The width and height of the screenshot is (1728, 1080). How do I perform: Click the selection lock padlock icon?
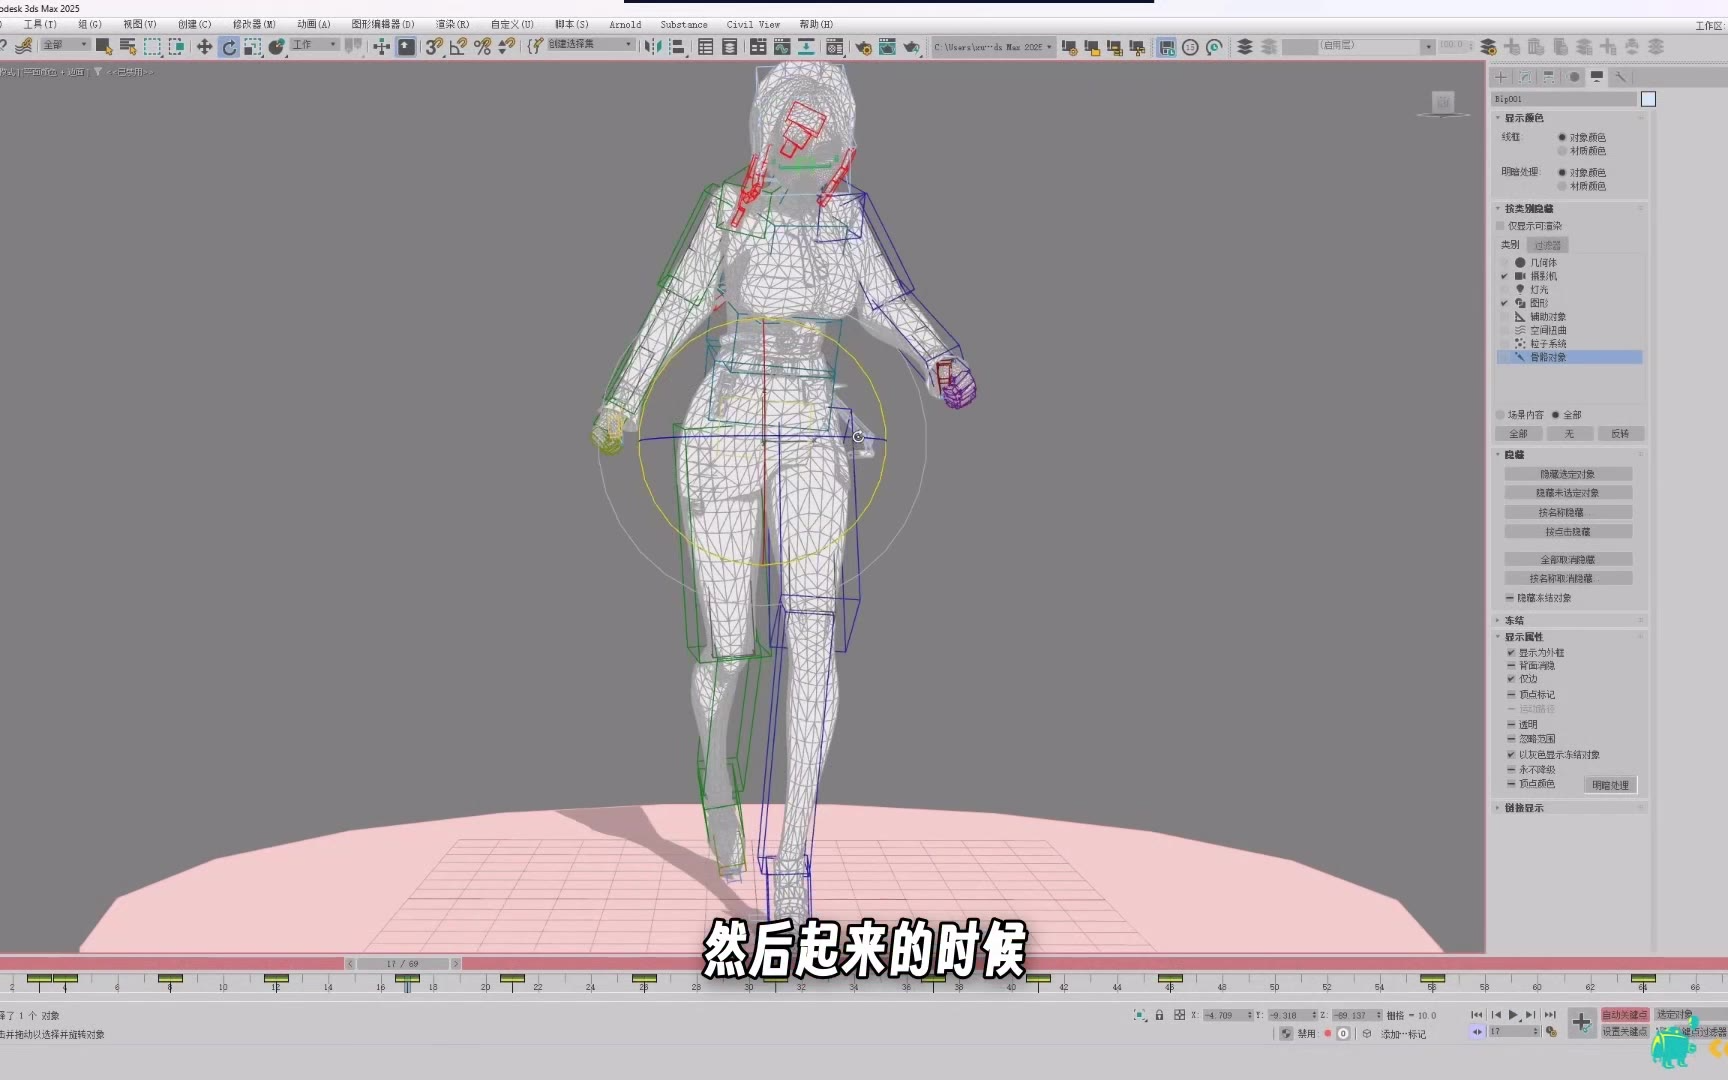[1159, 1015]
